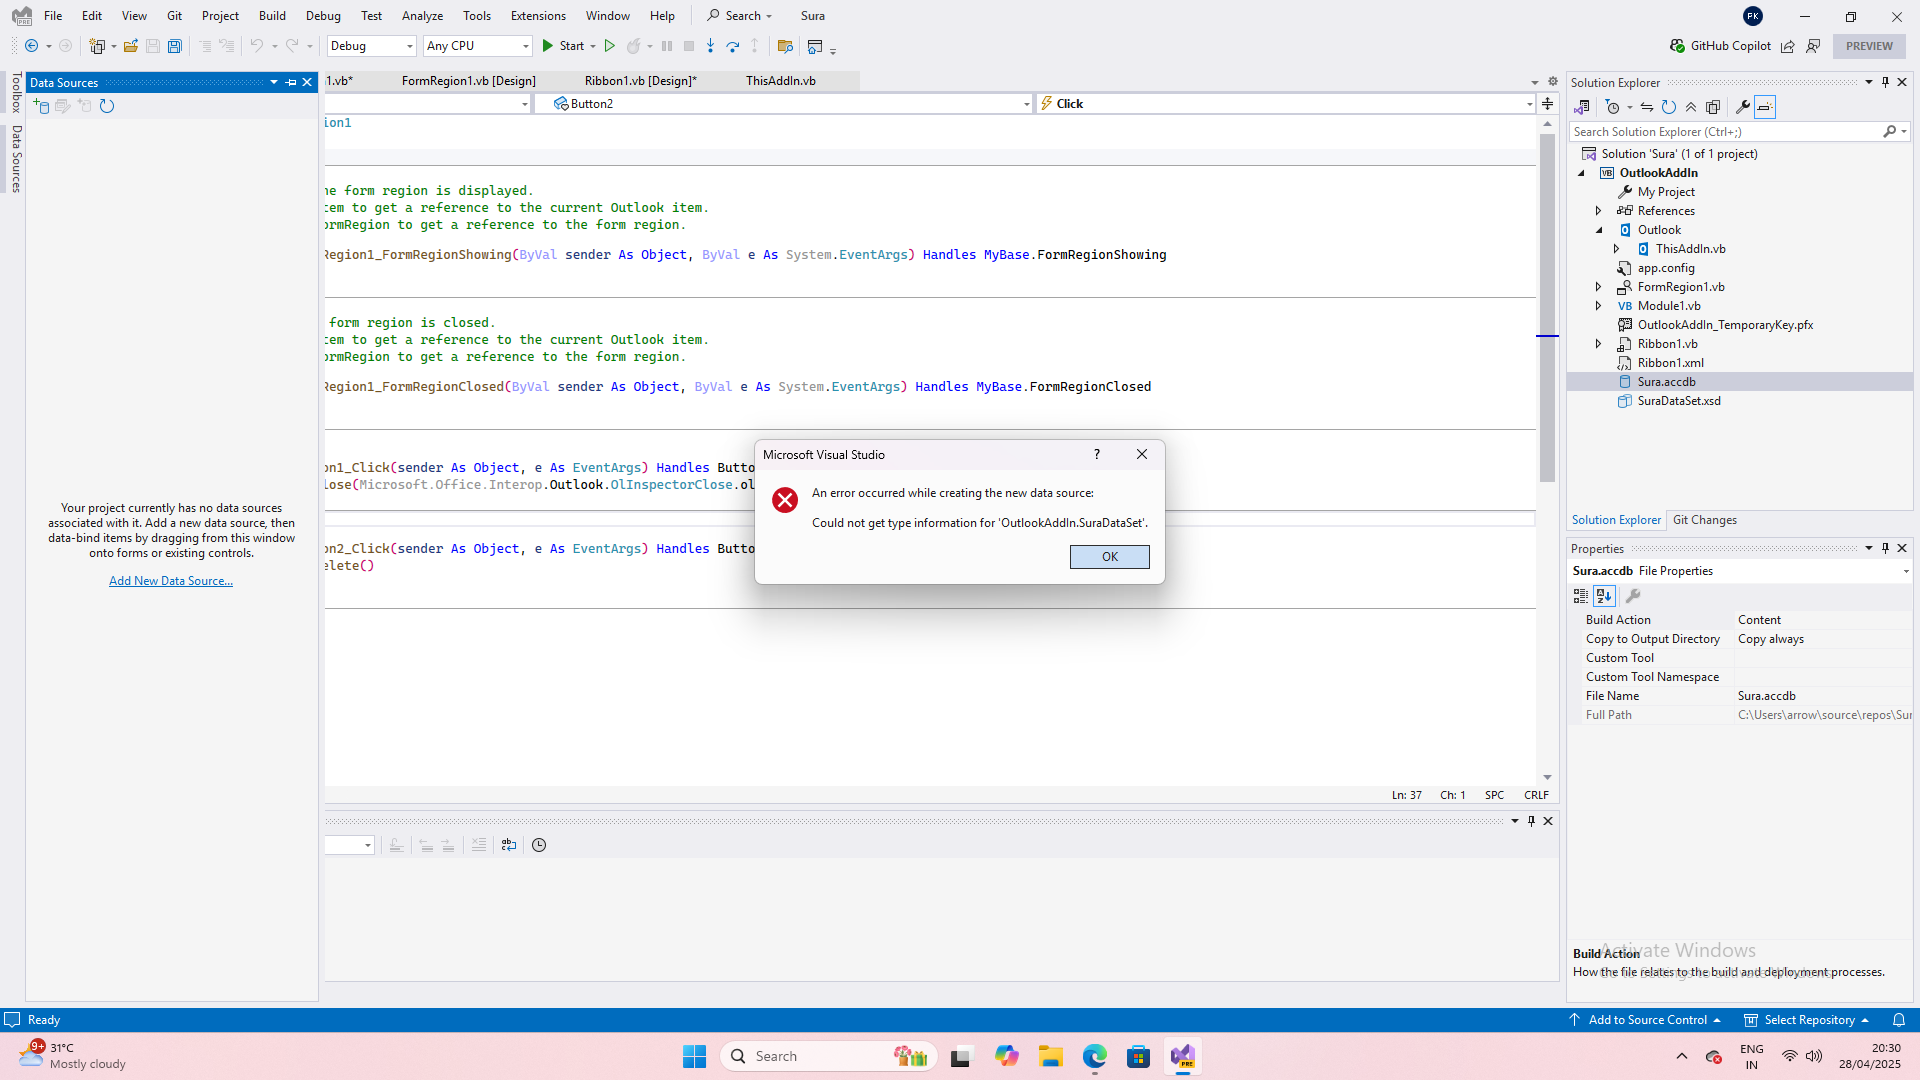This screenshot has height=1080, width=1920.
Task: Open GitHub Copilot menu
Action: tap(1720, 46)
